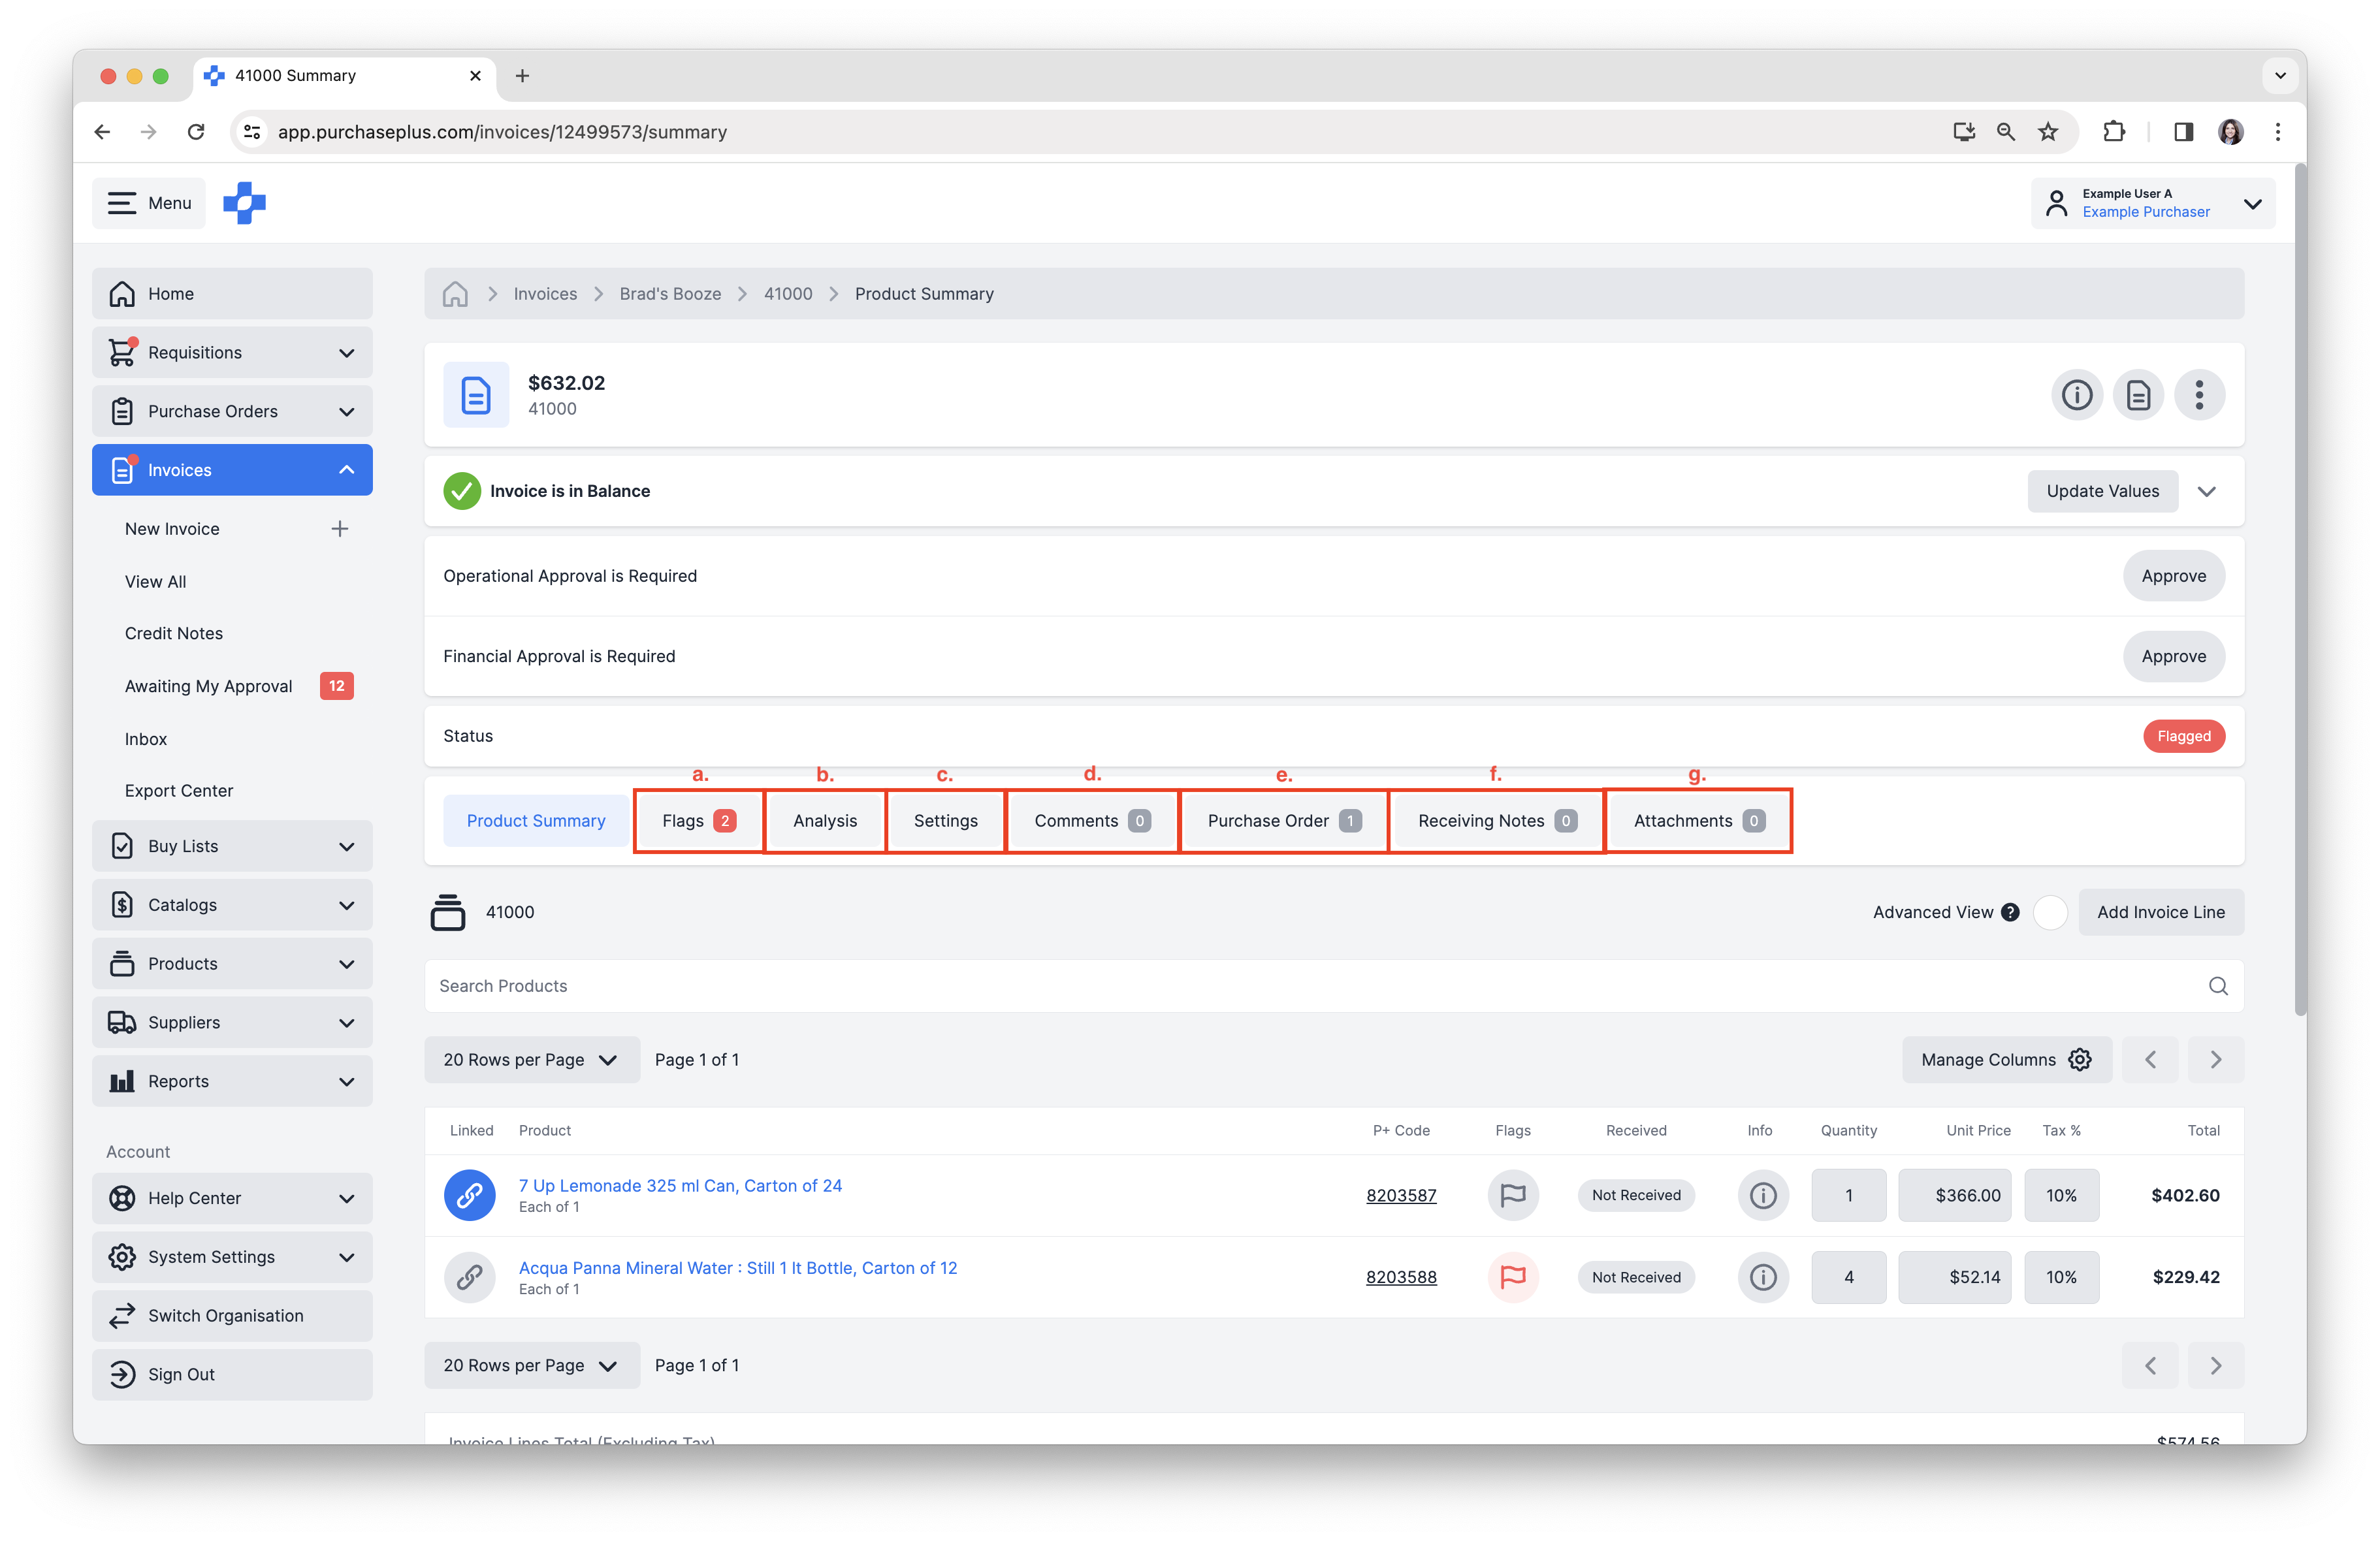
Task: Open the invoice info circle icon in header
Action: click(x=2076, y=395)
